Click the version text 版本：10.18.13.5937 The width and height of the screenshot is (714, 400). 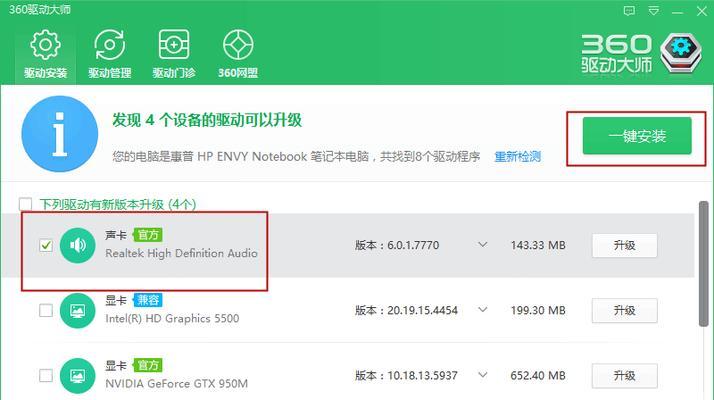click(406, 376)
